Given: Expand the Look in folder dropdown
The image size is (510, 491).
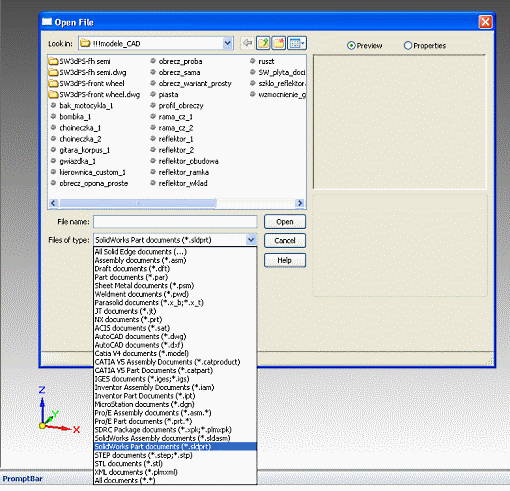Looking at the screenshot, I should click(x=227, y=43).
